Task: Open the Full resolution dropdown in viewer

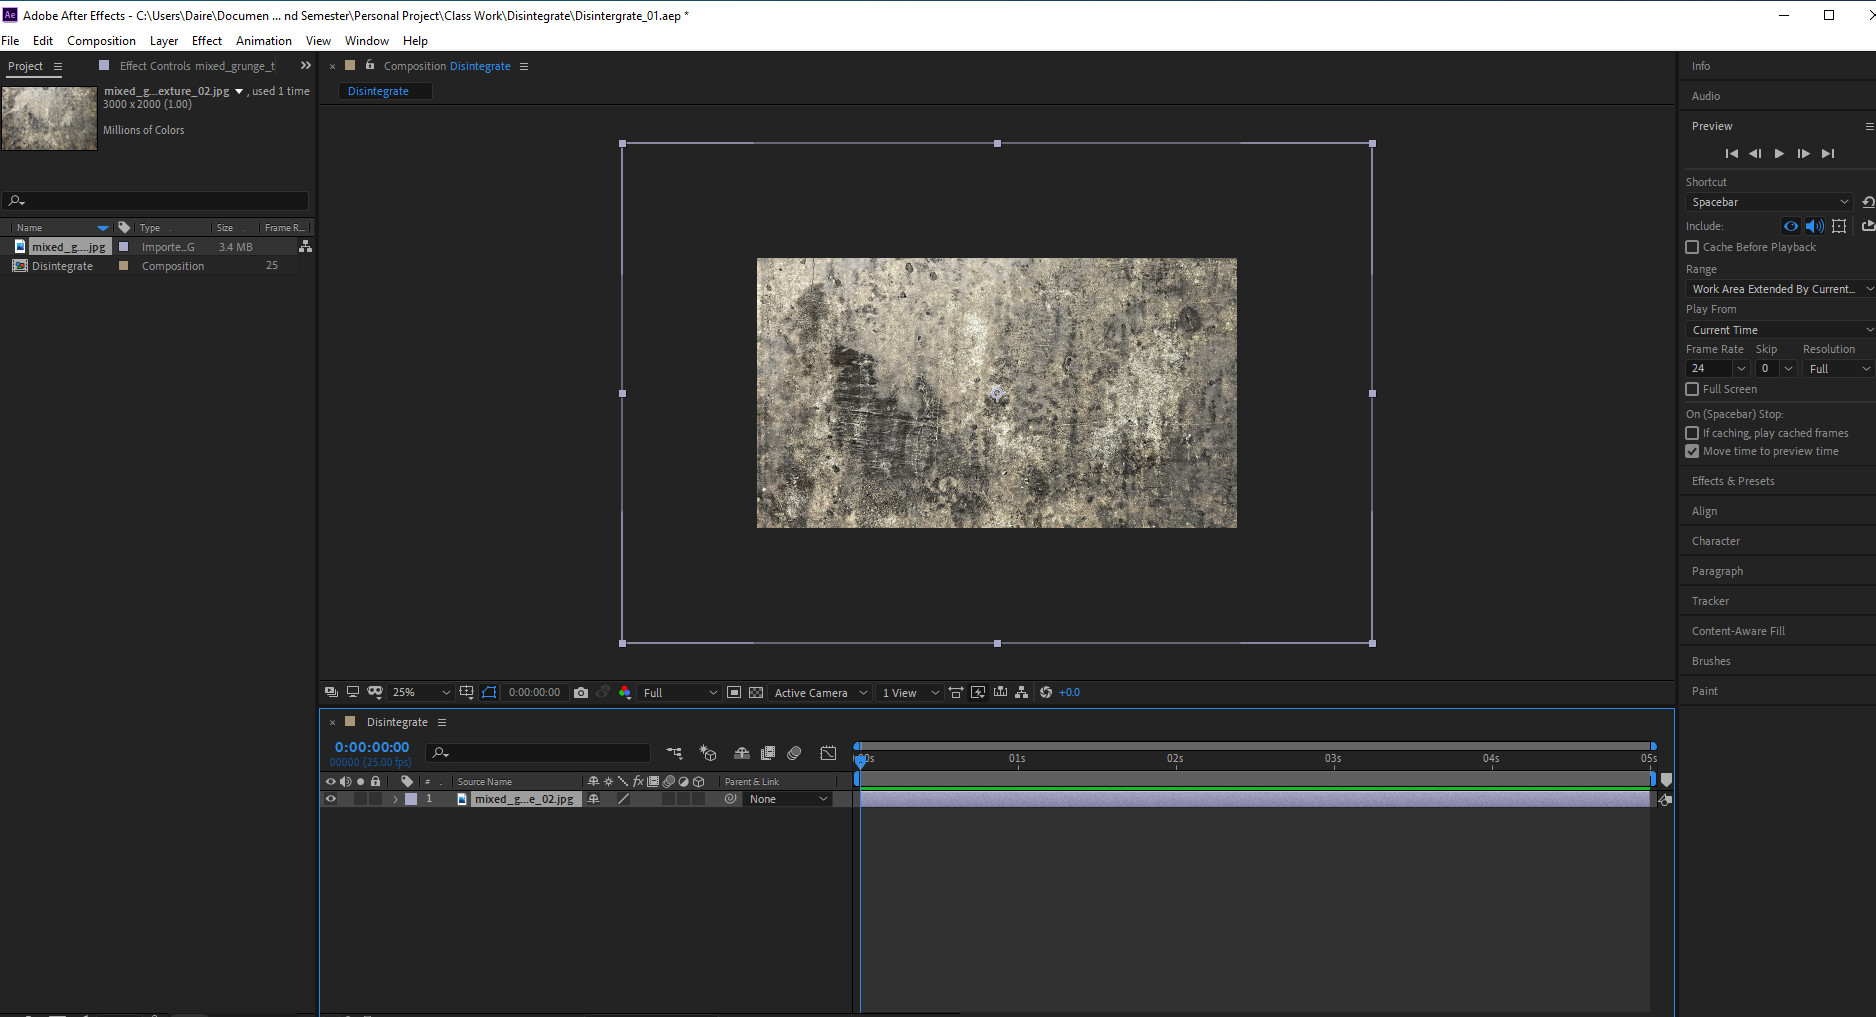Action: coord(680,692)
